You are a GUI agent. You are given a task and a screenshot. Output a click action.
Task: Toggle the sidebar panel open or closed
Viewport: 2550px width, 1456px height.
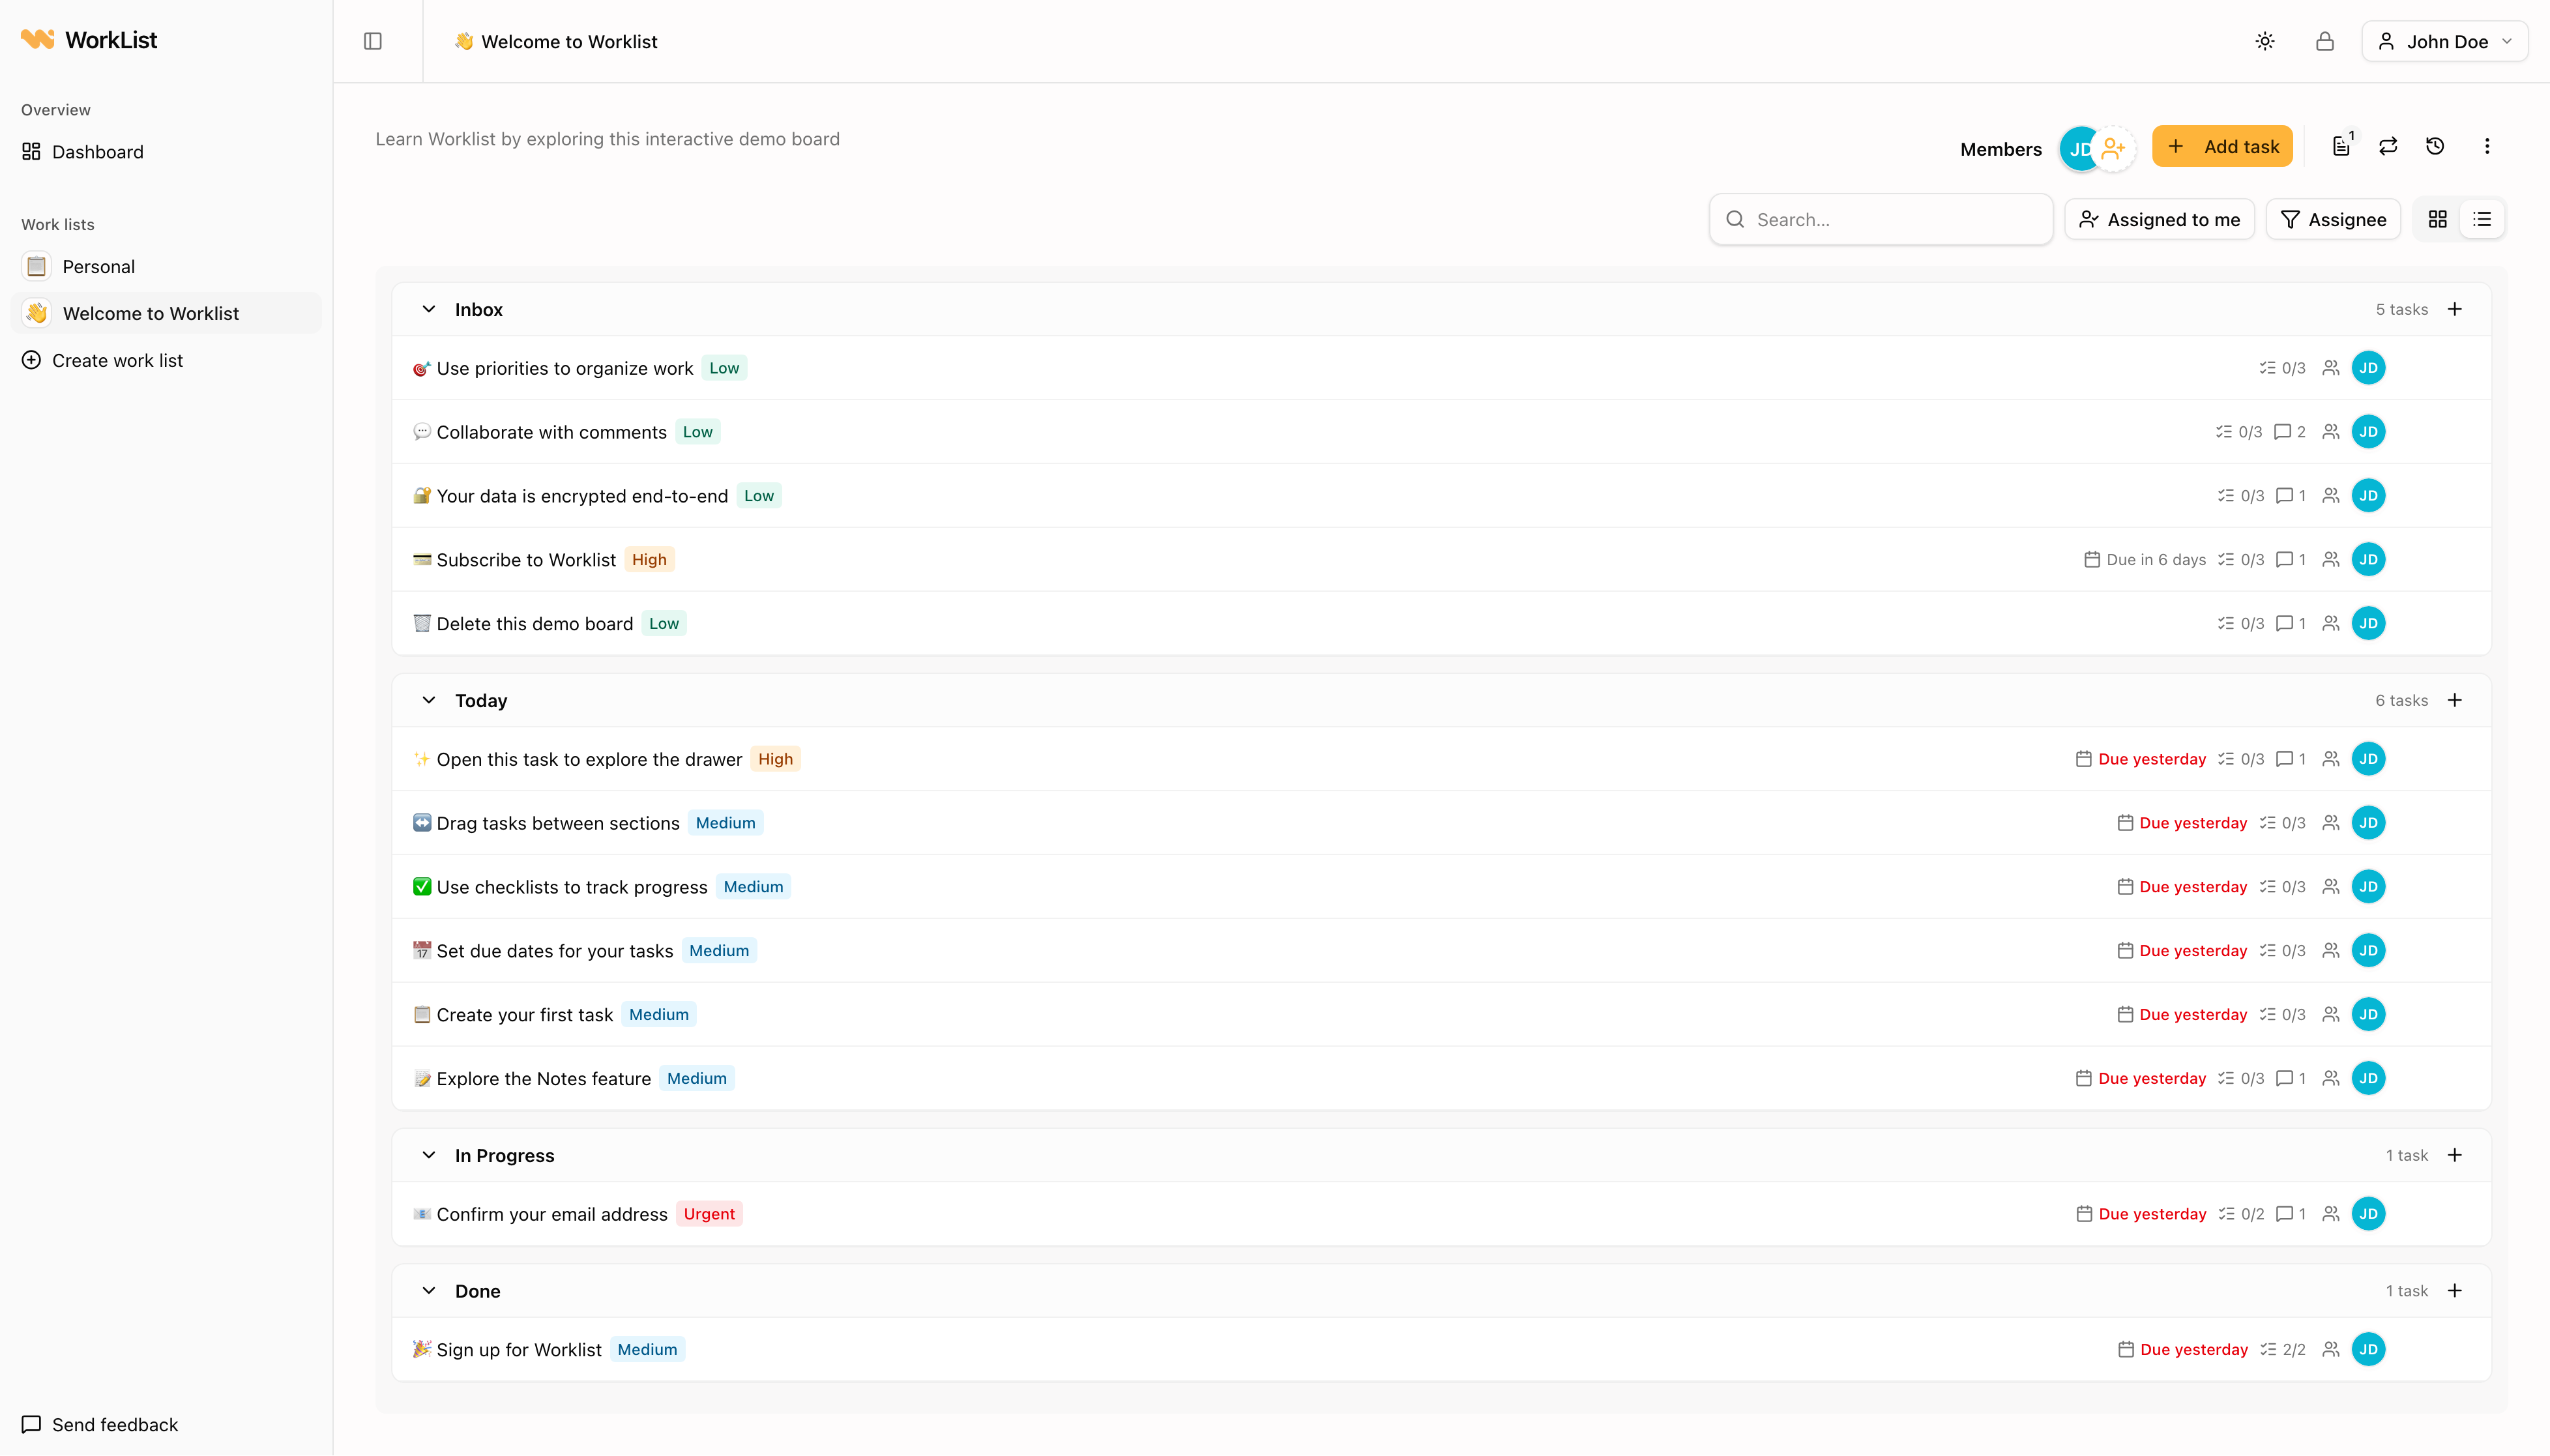pos(373,41)
